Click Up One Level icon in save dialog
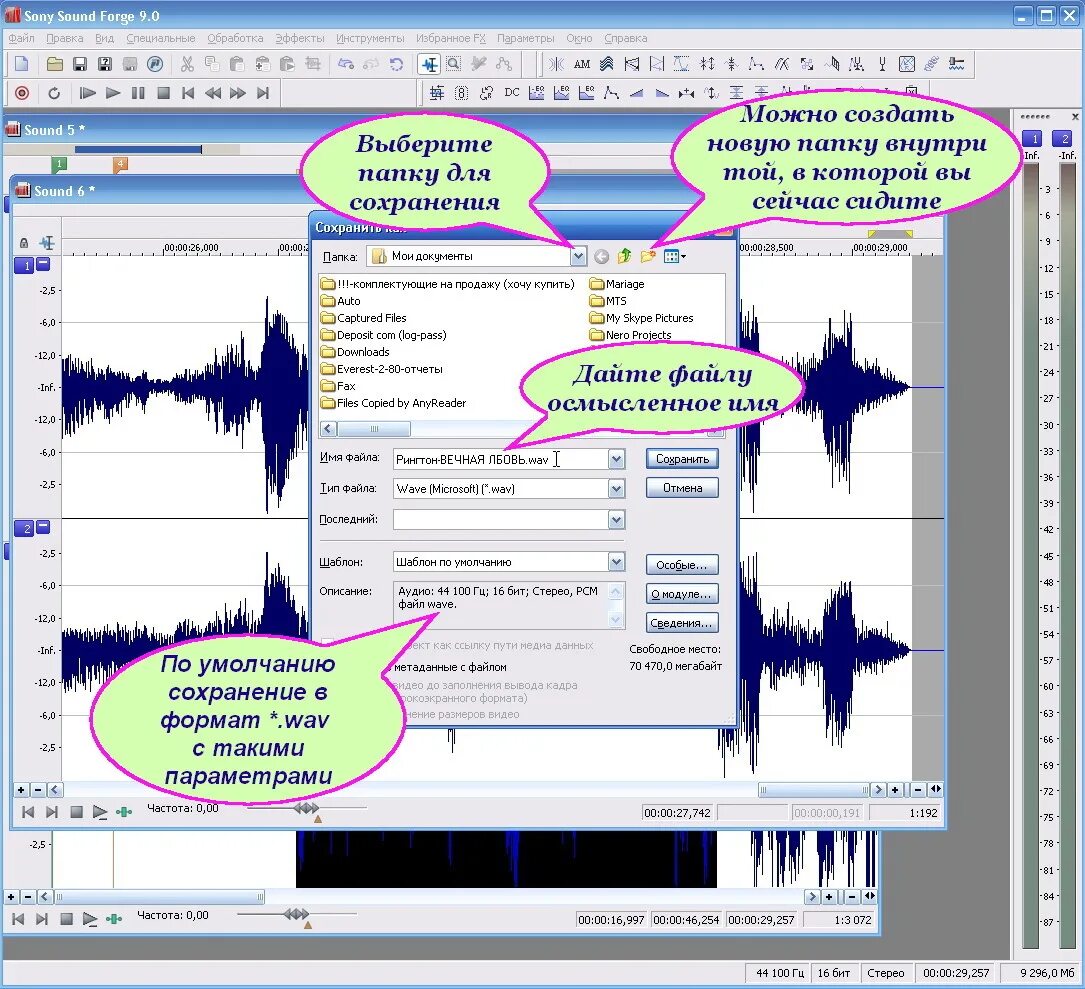The width and height of the screenshot is (1085, 989). [624, 257]
